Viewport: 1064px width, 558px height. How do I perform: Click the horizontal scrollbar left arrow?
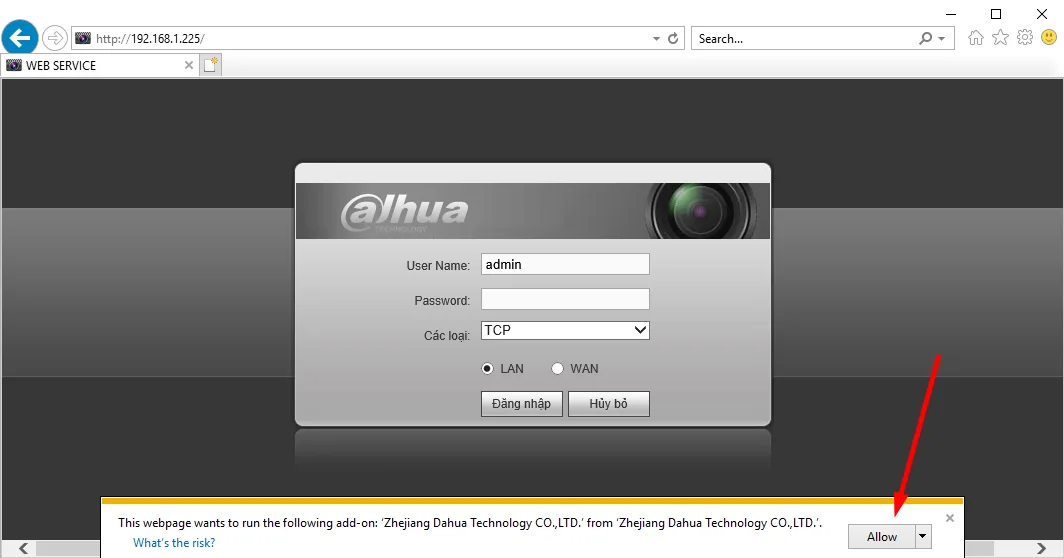pyautogui.click(x=23, y=548)
